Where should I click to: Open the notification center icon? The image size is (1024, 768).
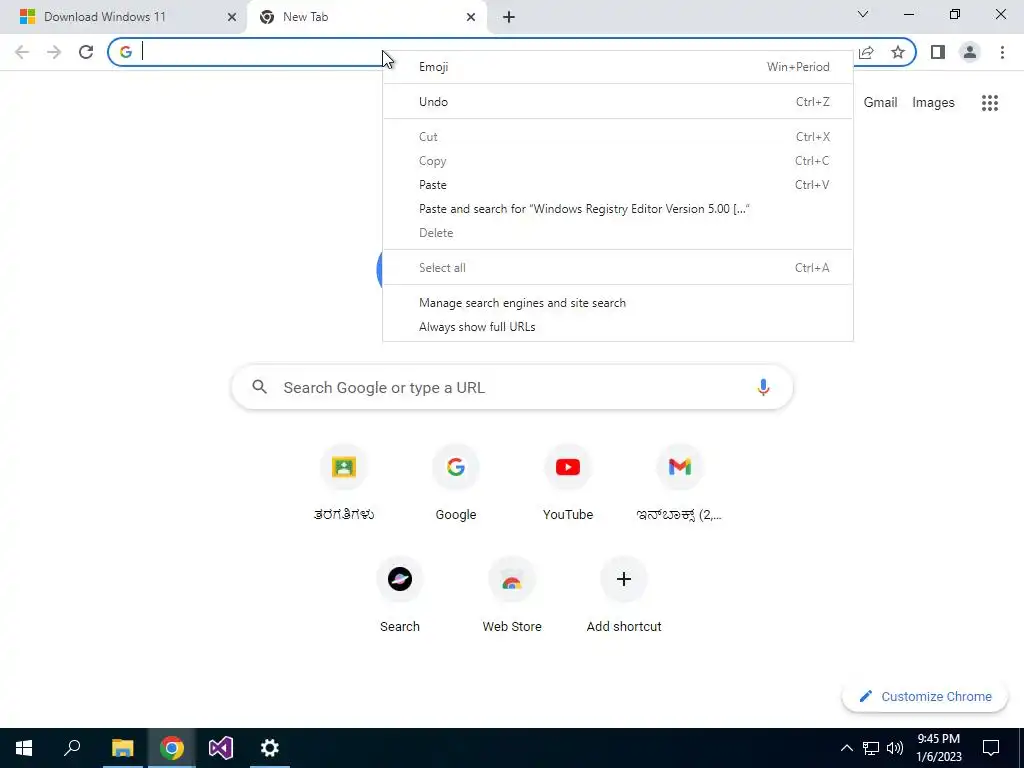coord(991,748)
